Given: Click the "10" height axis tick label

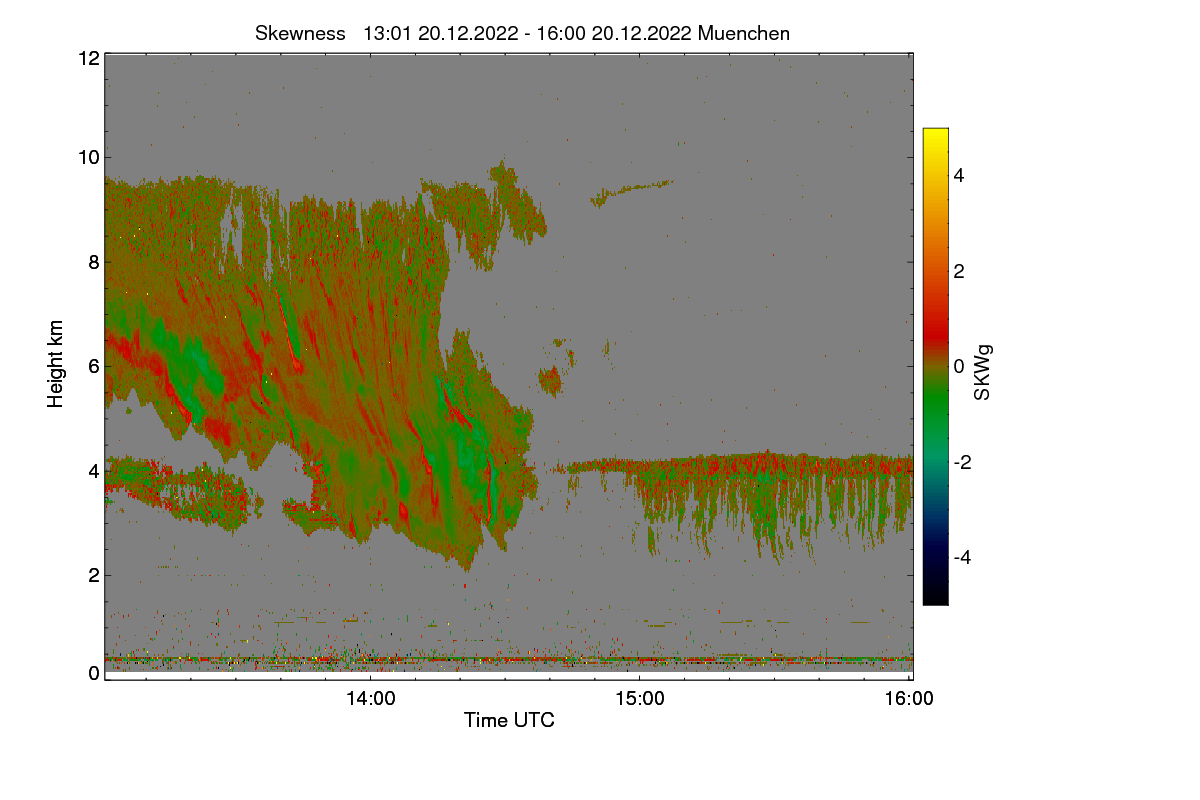Looking at the screenshot, I should coord(88,157).
